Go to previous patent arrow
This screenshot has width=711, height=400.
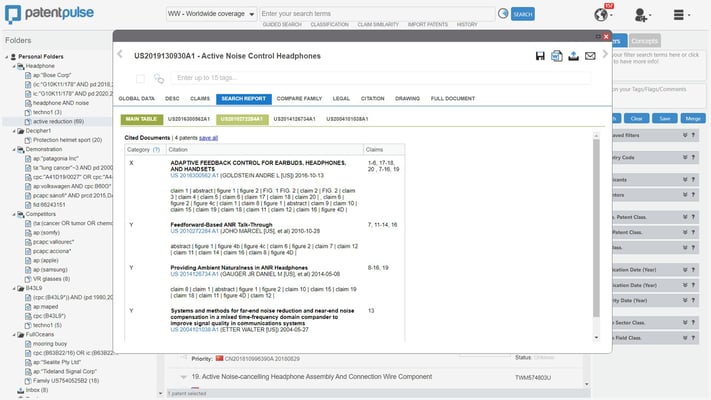pyautogui.click(x=120, y=54)
